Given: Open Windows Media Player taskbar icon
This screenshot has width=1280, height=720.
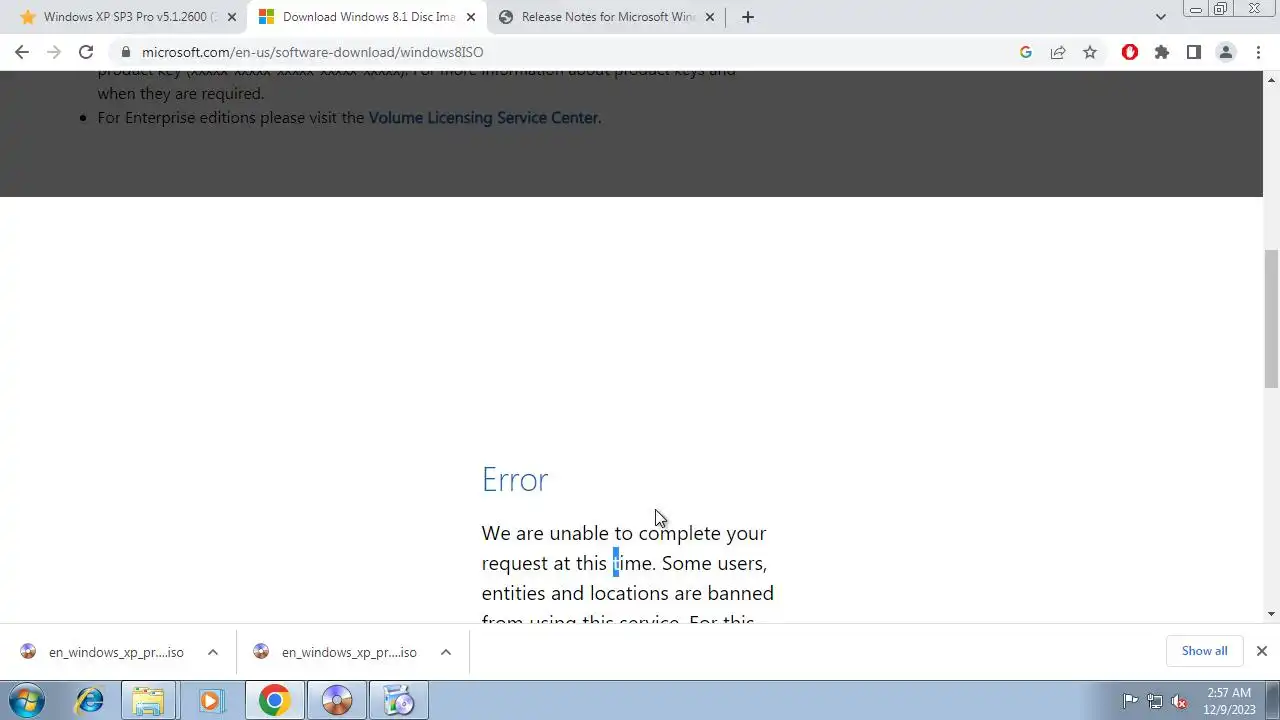Looking at the screenshot, I should (x=211, y=700).
